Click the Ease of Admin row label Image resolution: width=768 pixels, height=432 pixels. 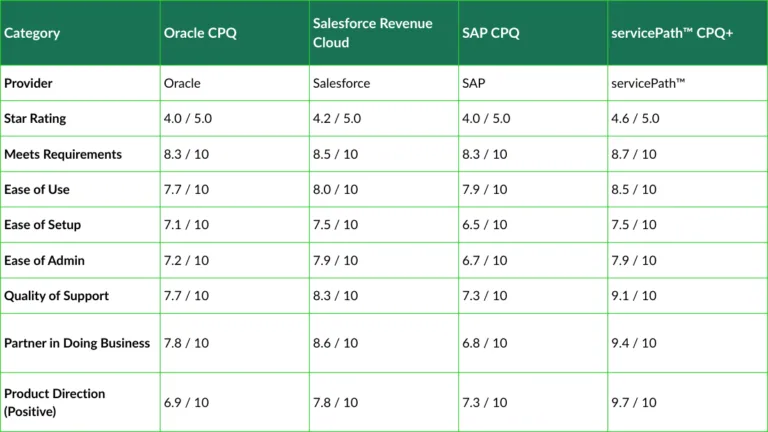(44, 260)
